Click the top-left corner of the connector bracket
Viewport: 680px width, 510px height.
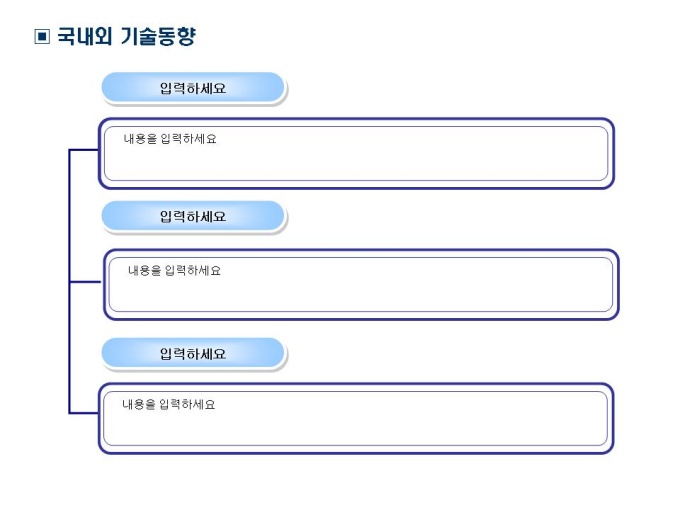pyautogui.click(x=69, y=150)
